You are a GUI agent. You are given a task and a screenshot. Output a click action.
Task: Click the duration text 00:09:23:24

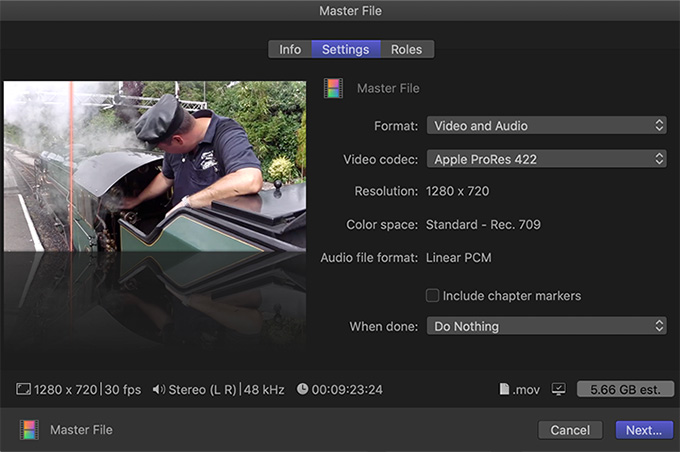pos(347,390)
